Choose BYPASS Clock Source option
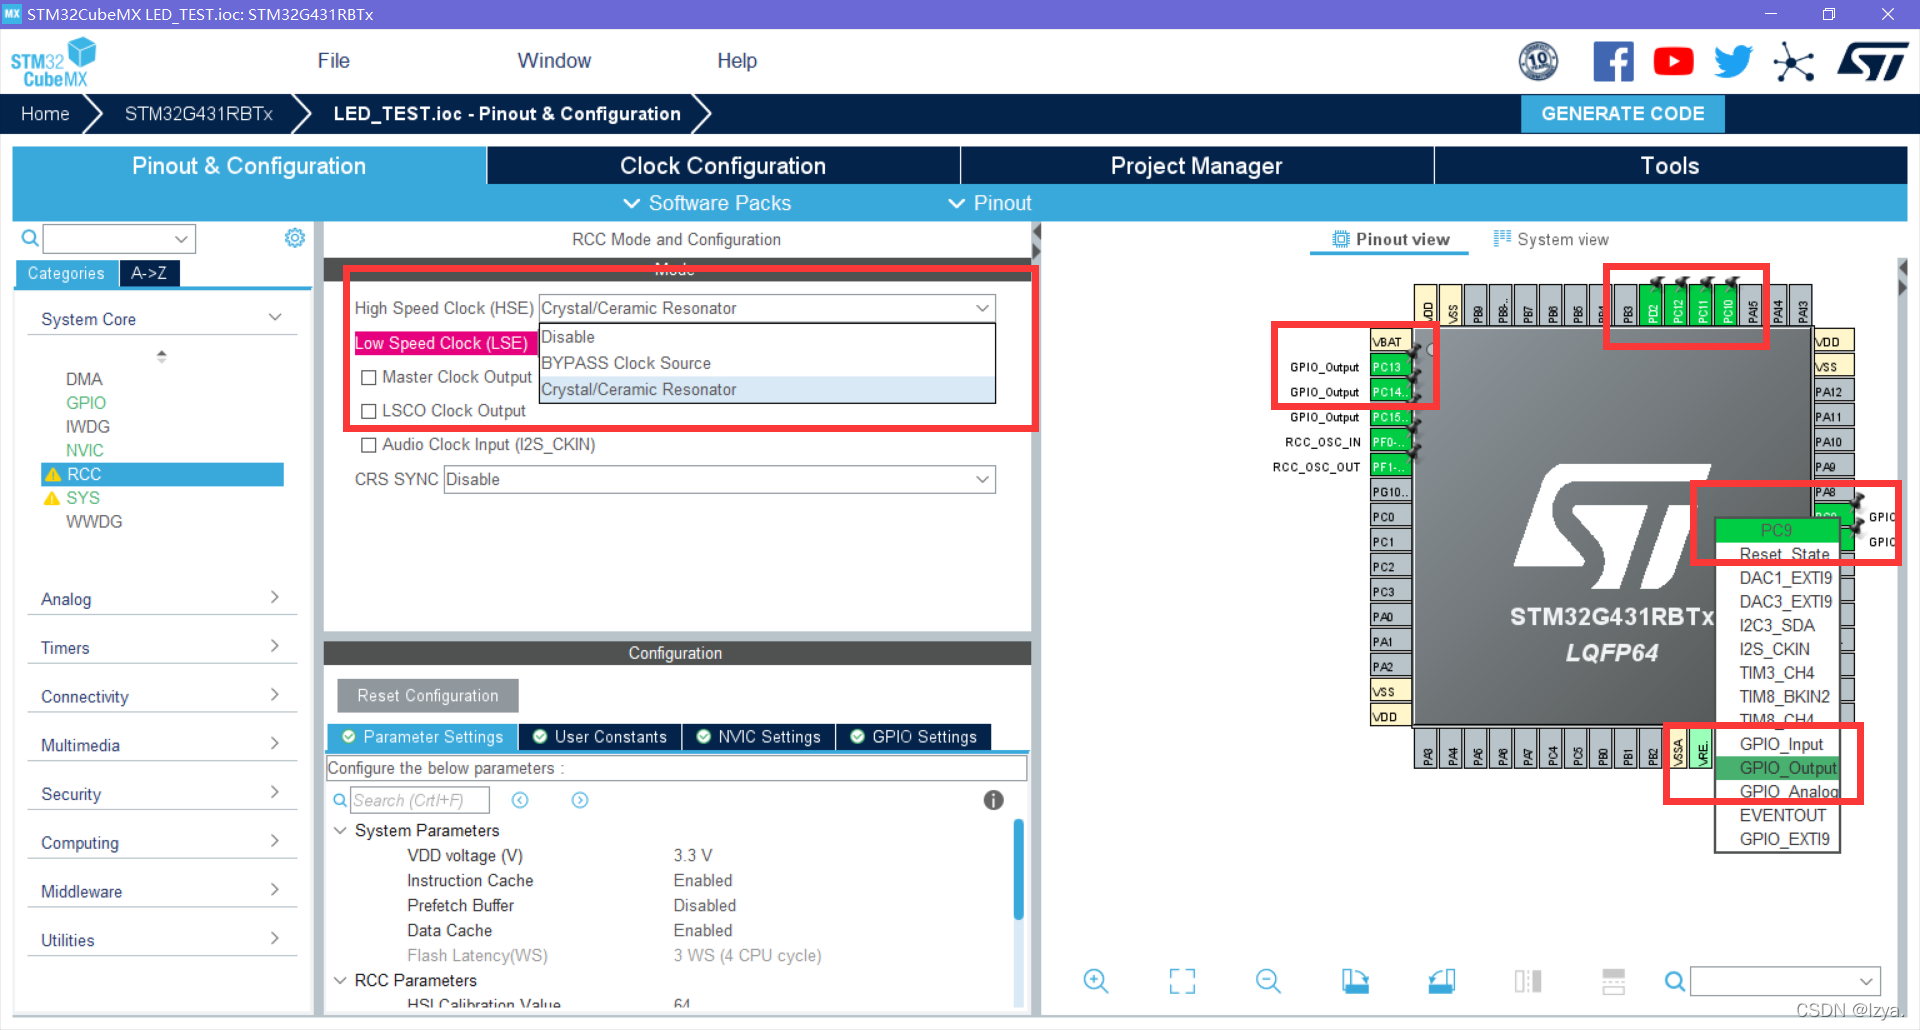This screenshot has width=1920, height=1030. point(767,363)
